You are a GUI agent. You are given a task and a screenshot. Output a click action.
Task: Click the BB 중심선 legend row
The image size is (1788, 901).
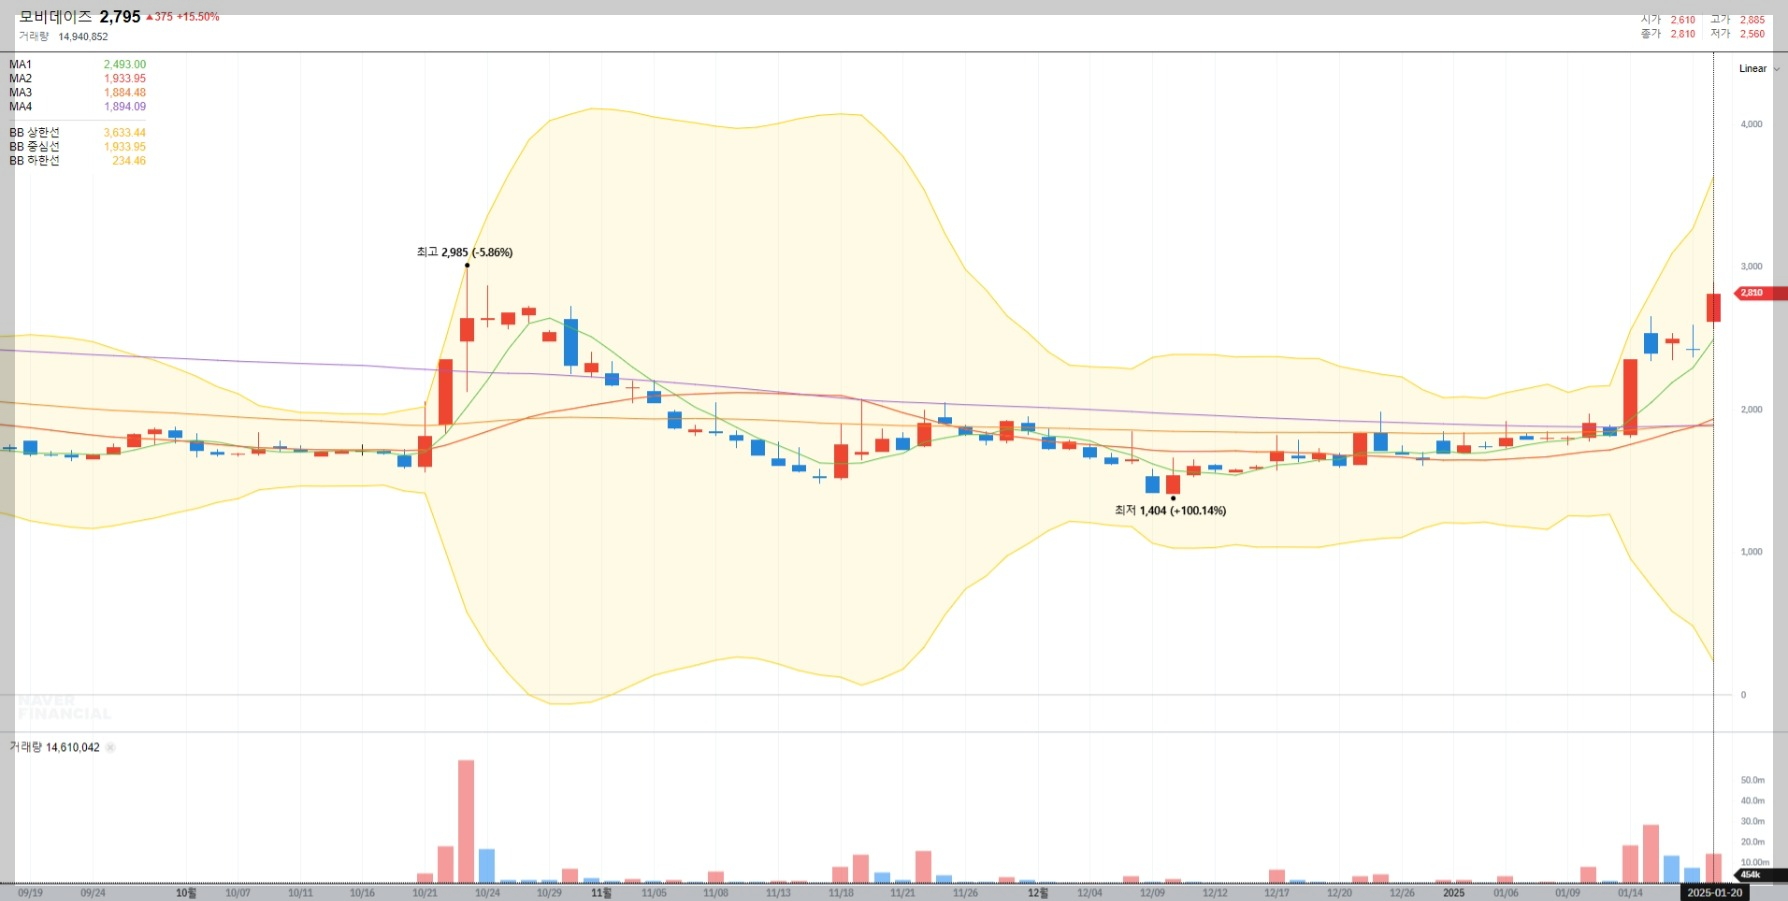(x=77, y=146)
